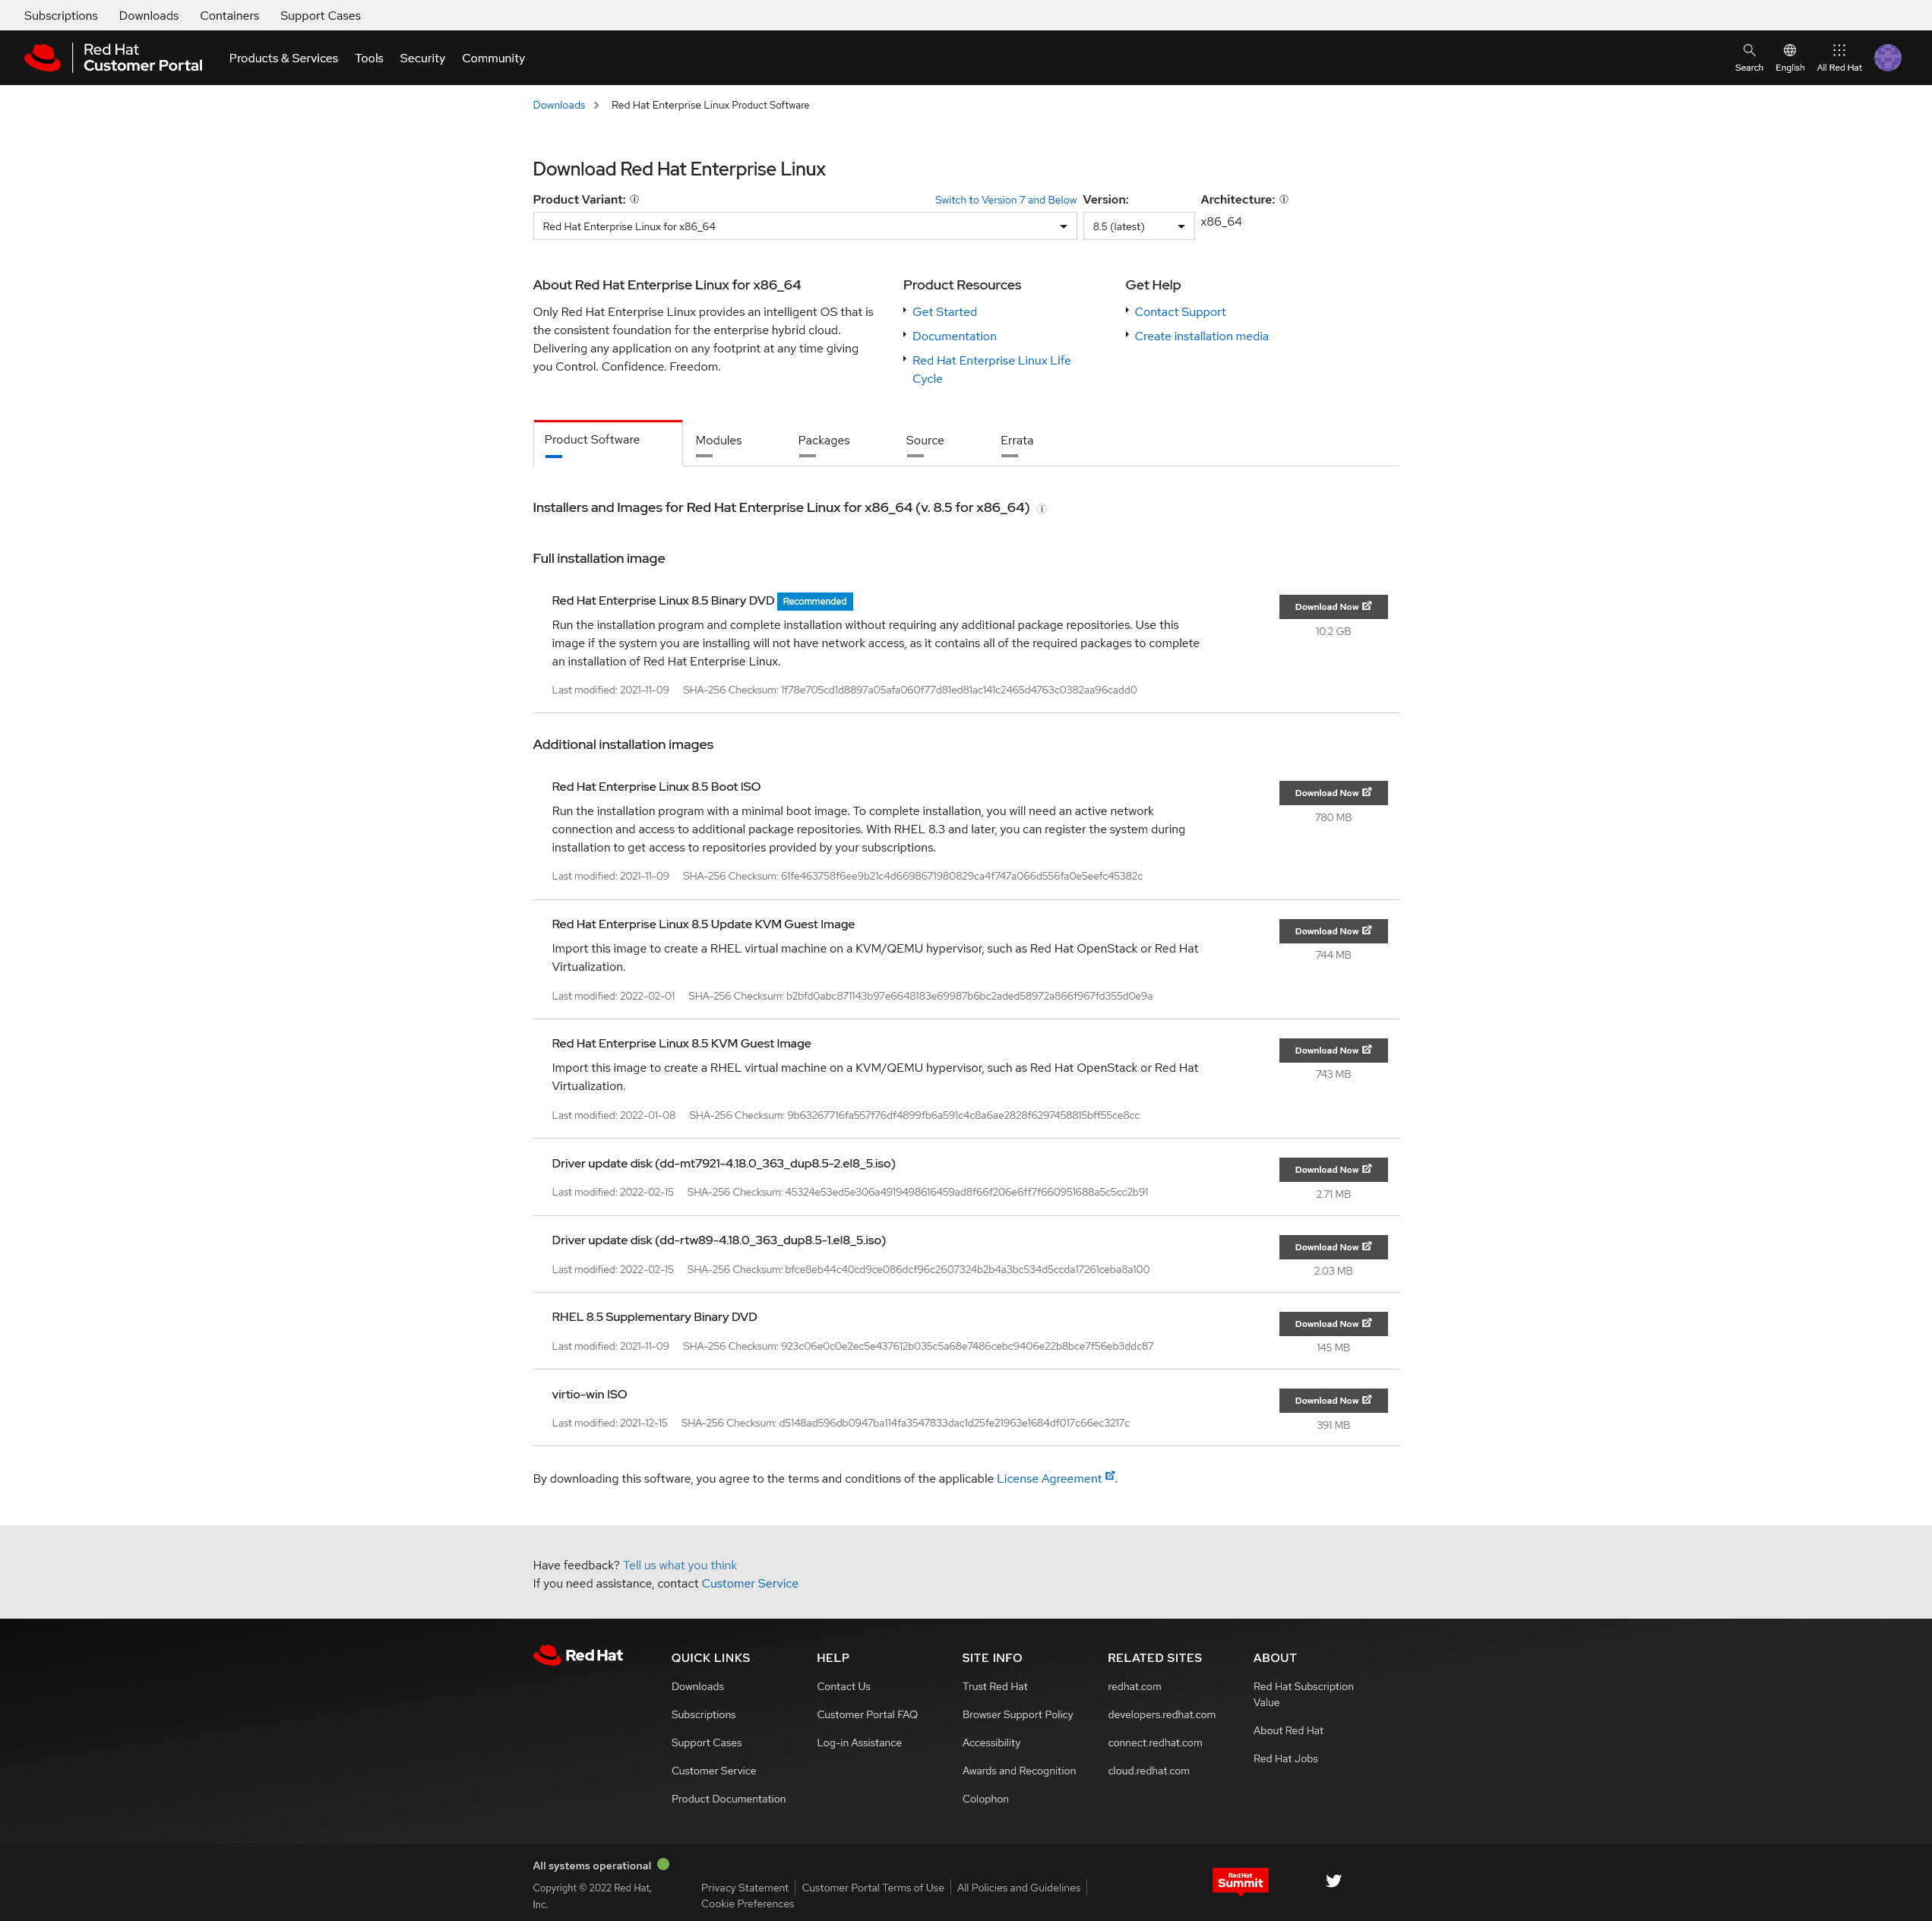Click the Red Hat Customer Portal logo
1932x1921 pixels.
(113, 57)
